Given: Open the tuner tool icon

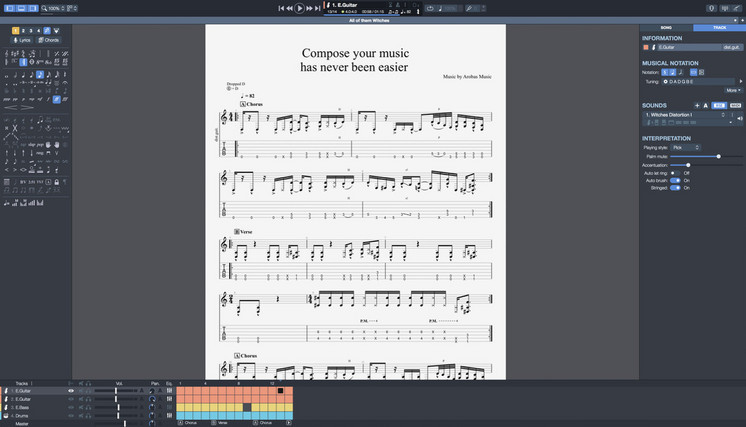Looking at the screenshot, I should (711, 8).
